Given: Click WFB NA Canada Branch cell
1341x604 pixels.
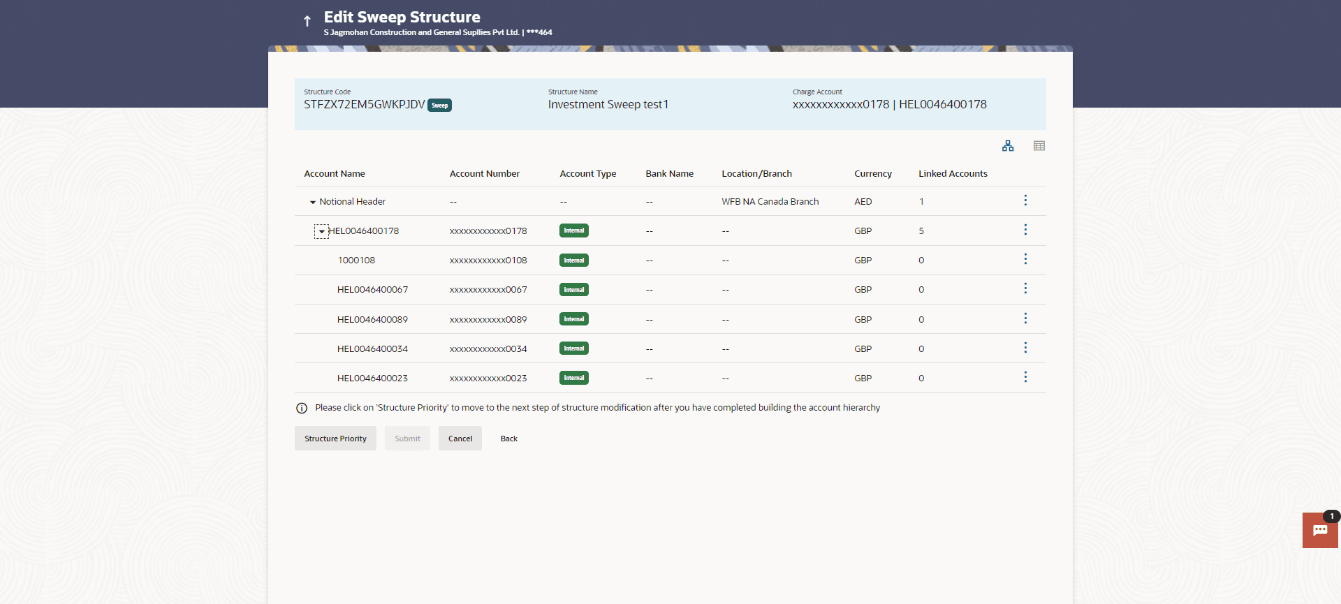Looking at the screenshot, I should 770,201.
